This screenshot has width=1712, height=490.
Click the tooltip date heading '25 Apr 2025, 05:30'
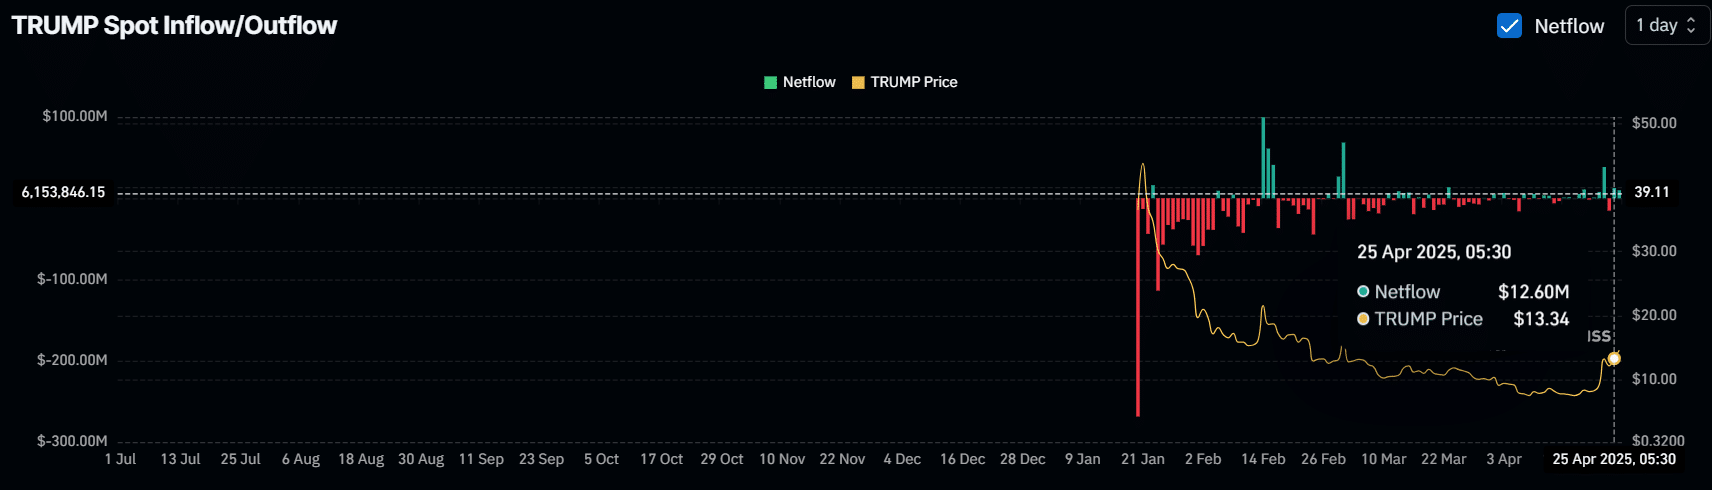click(1434, 252)
